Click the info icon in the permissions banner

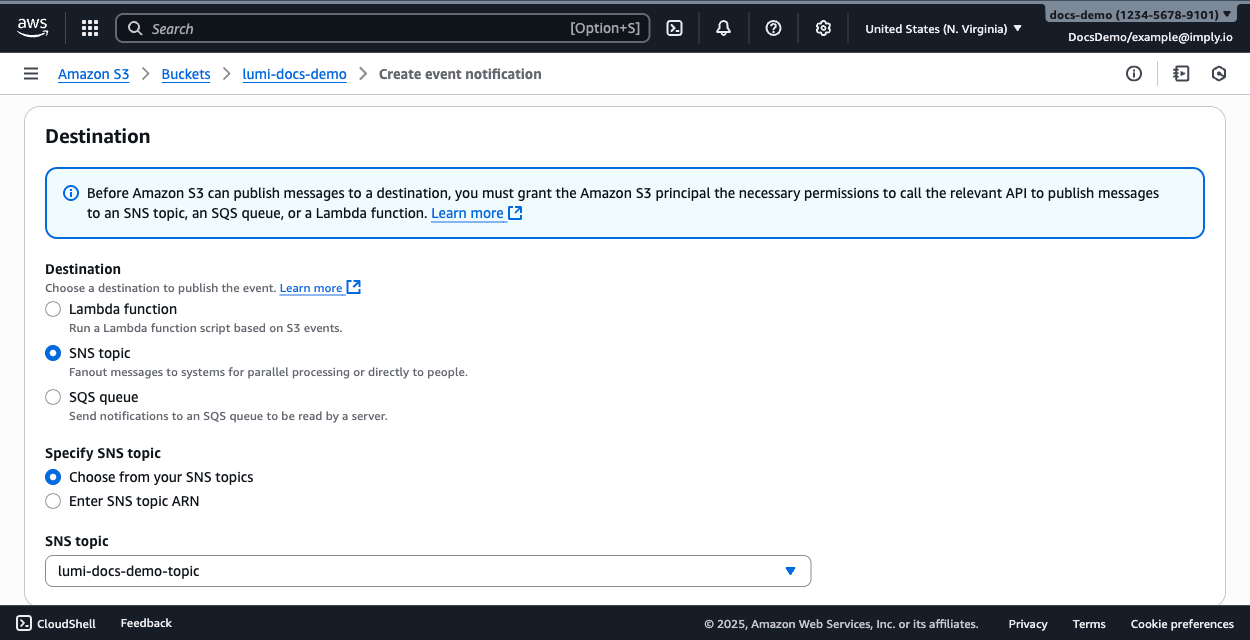71,193
